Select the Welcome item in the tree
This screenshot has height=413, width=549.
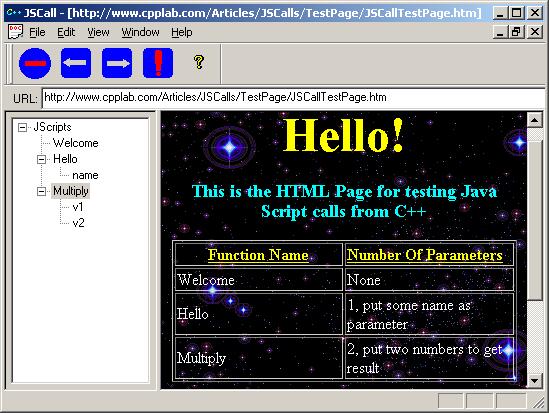click(76, 143)
